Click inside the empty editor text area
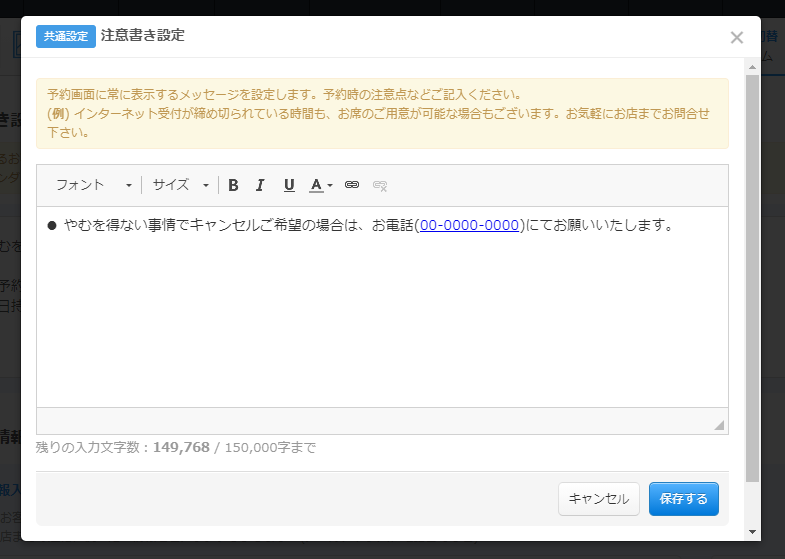Screen dimensions: 785x559 (380, 320)
